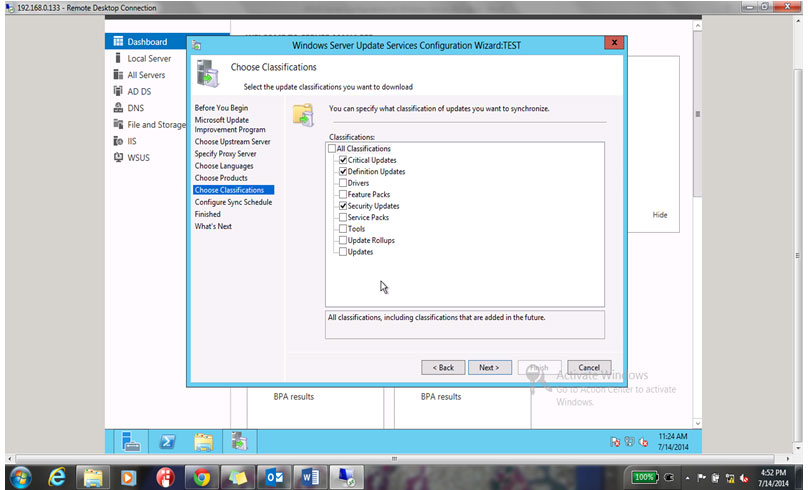Open Outlook from local taskbar
This screenshot has width=808, height=490.
275,478
